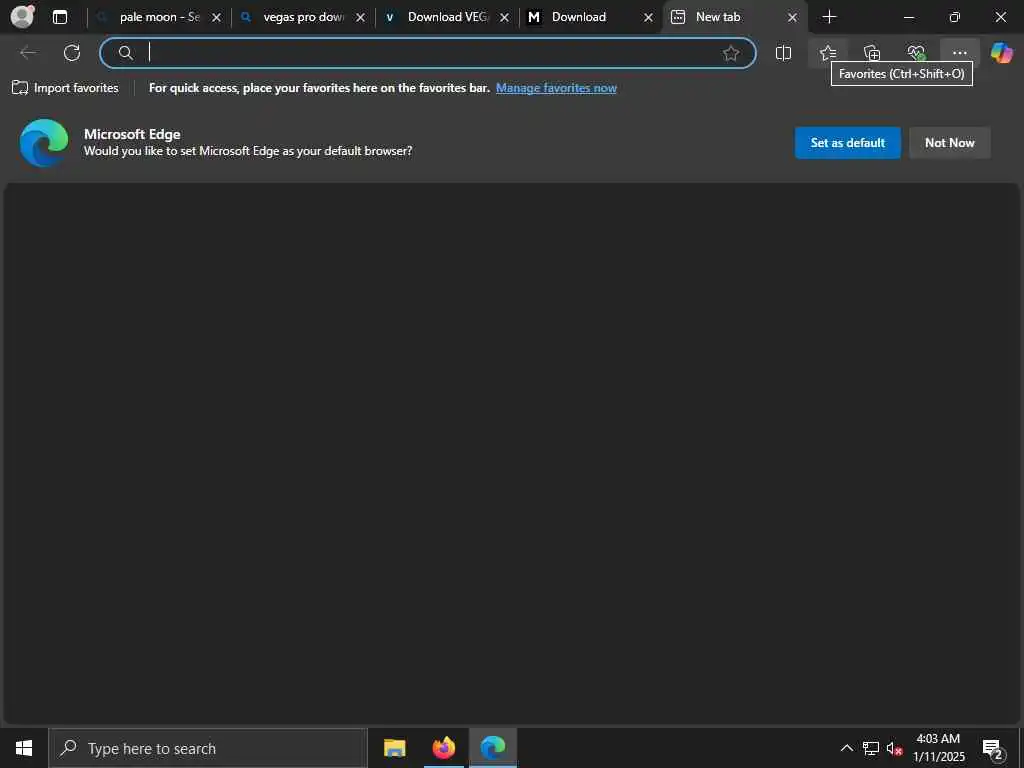Close the pale moon tab

[x=216, y=18]
